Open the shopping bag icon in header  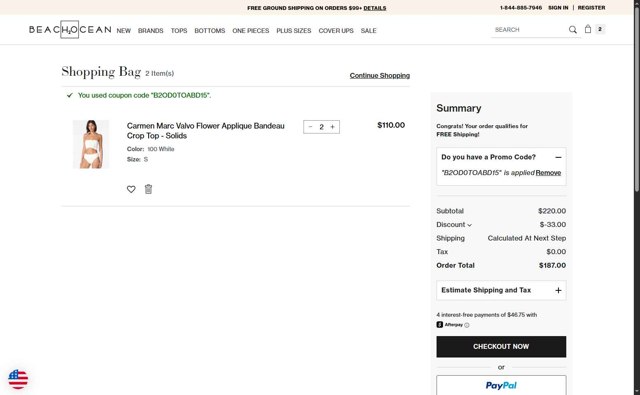pyautogui.click(x=588, y=29)
